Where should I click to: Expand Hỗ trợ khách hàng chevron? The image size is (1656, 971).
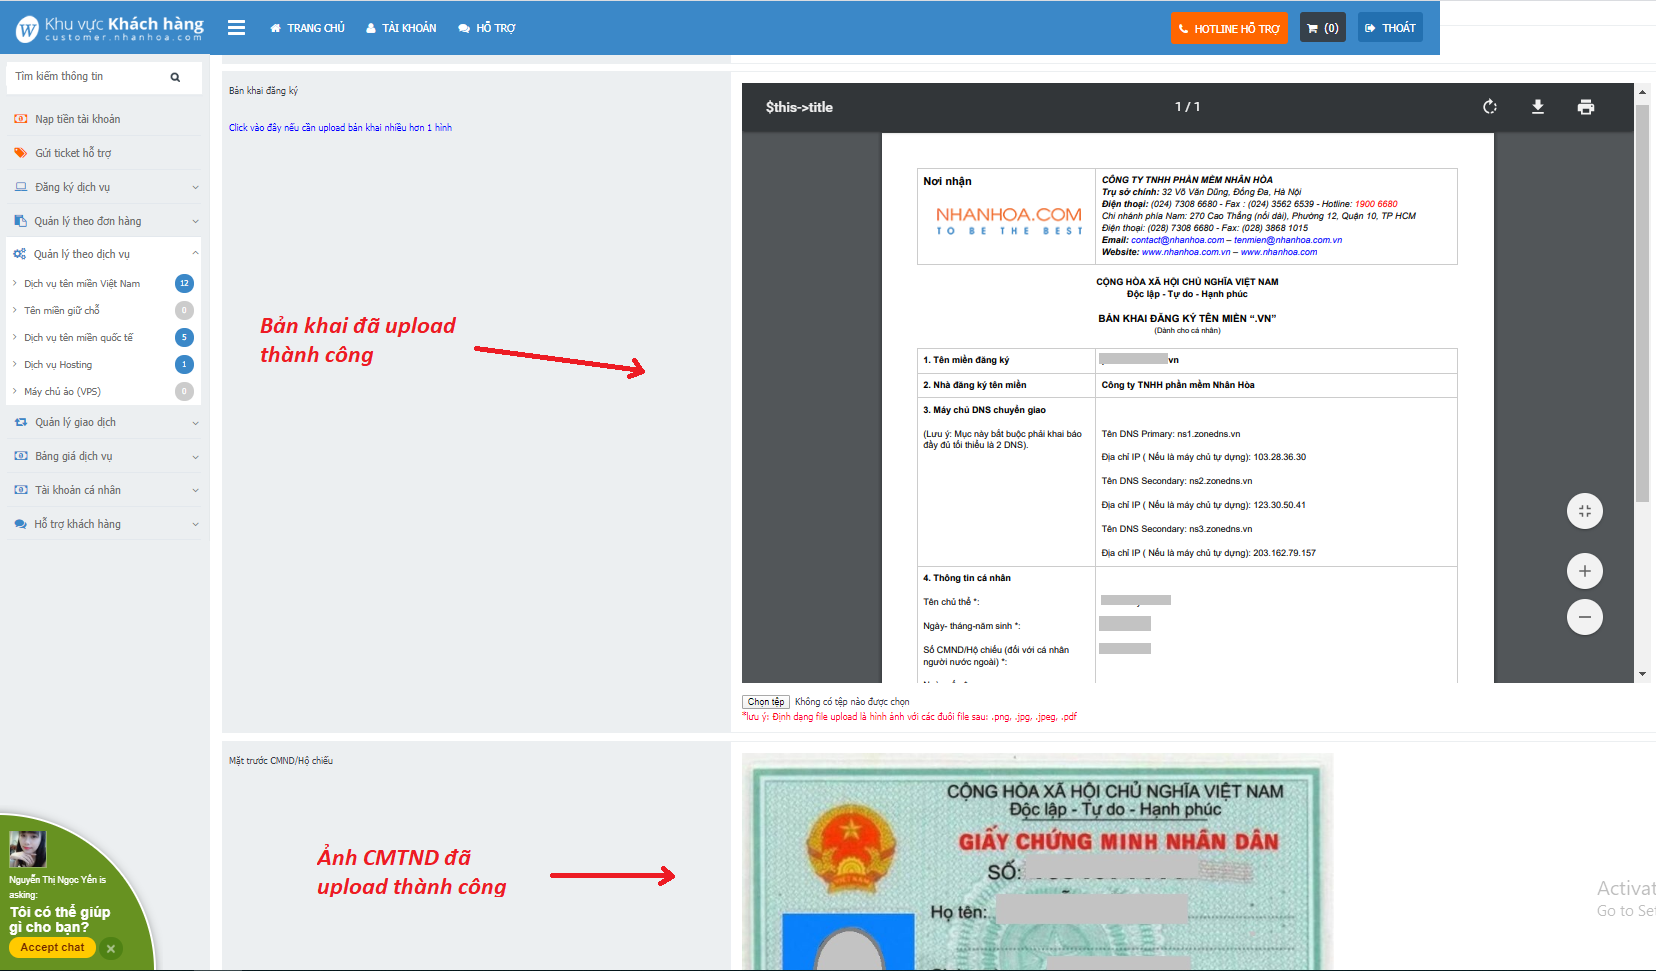(x=195, y=524)
